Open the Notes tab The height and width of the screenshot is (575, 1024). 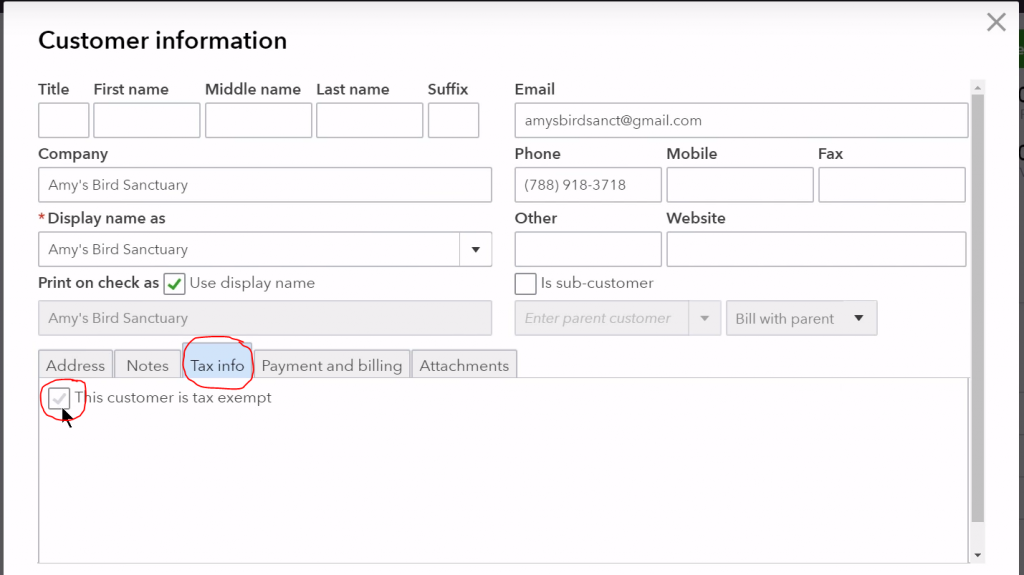pyautogui.click(x=147, y=365)
